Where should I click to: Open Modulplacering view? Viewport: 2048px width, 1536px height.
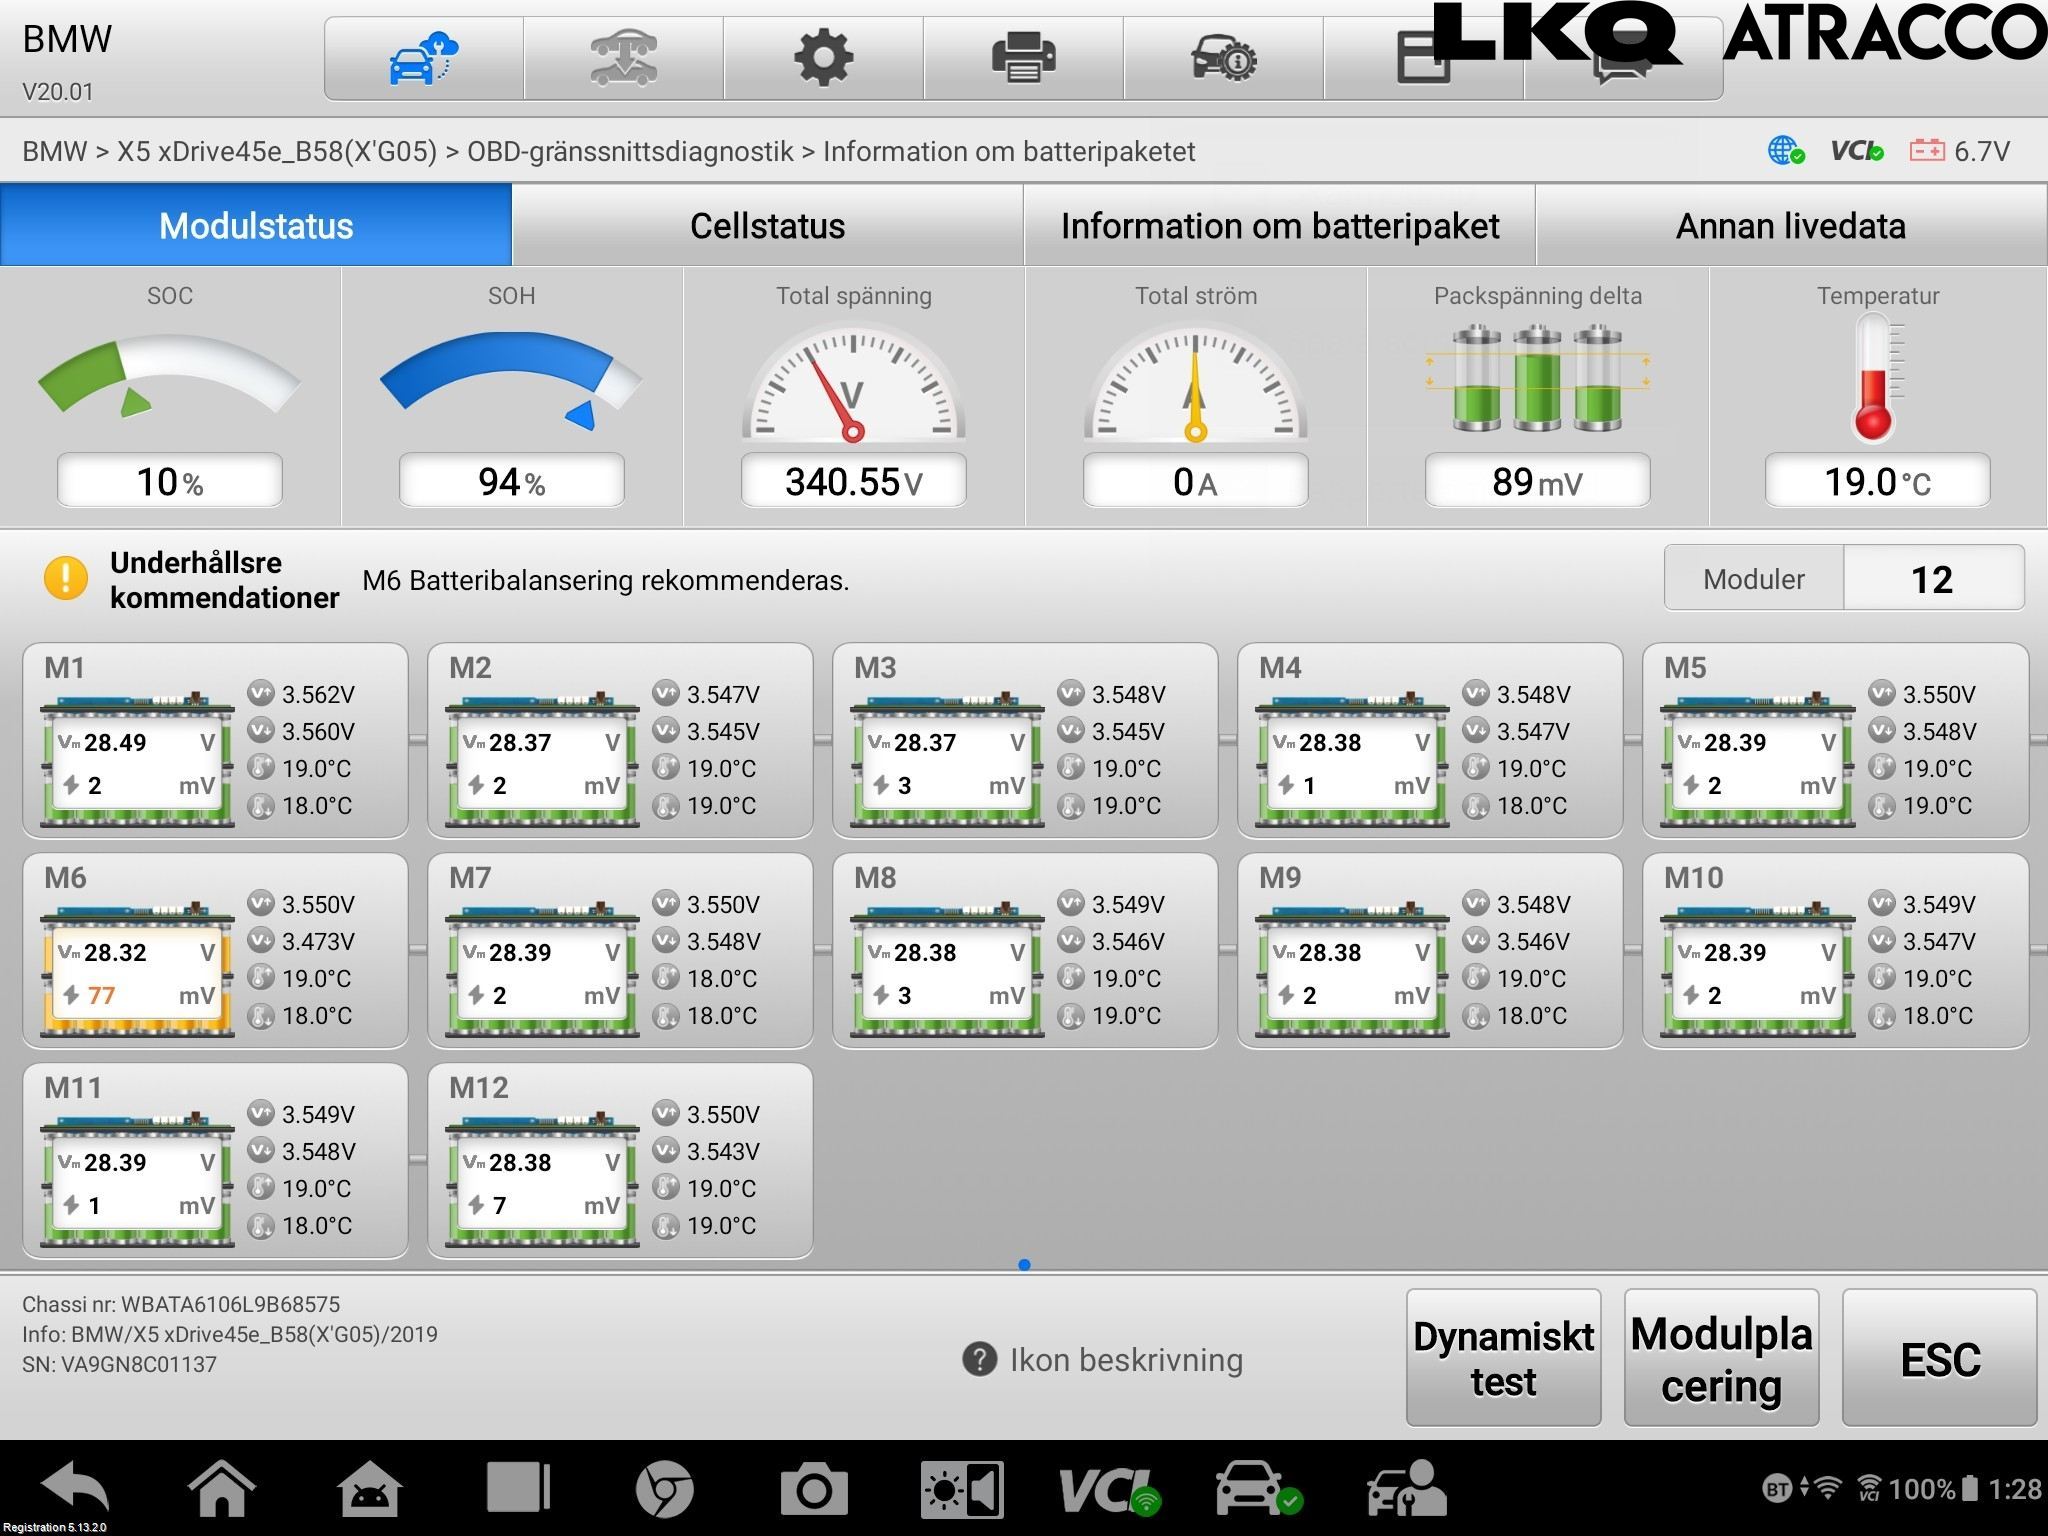coord(1721,1357)
